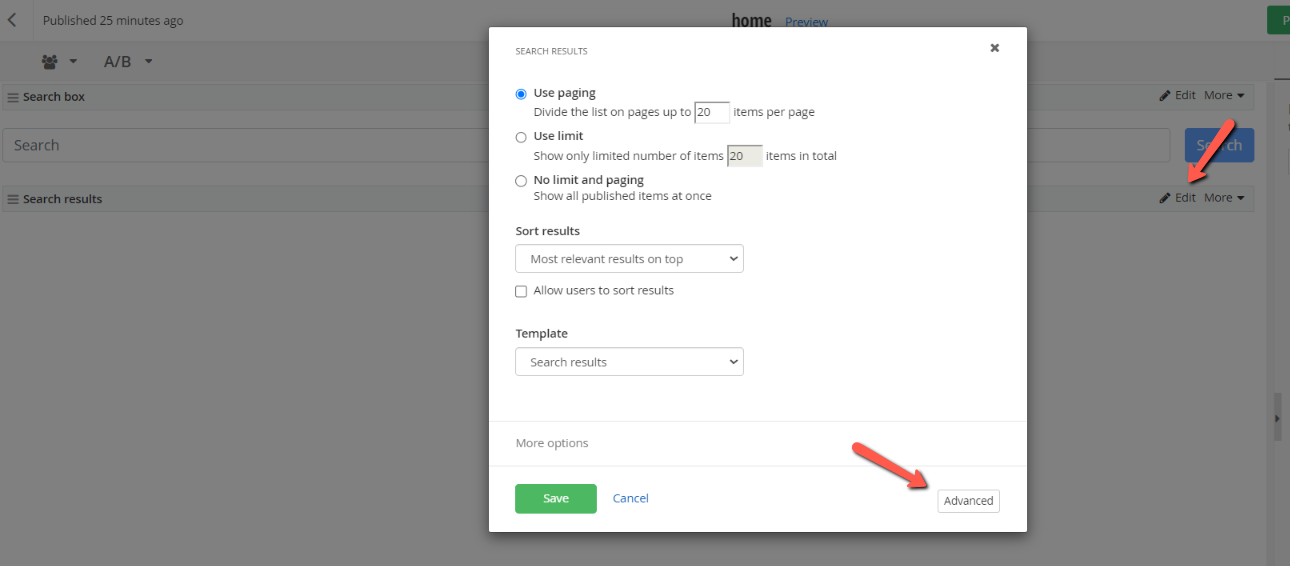The image size is (1290, 566).
Task: Click the Published 25 minutes ago status
Action: pos(113,21)
